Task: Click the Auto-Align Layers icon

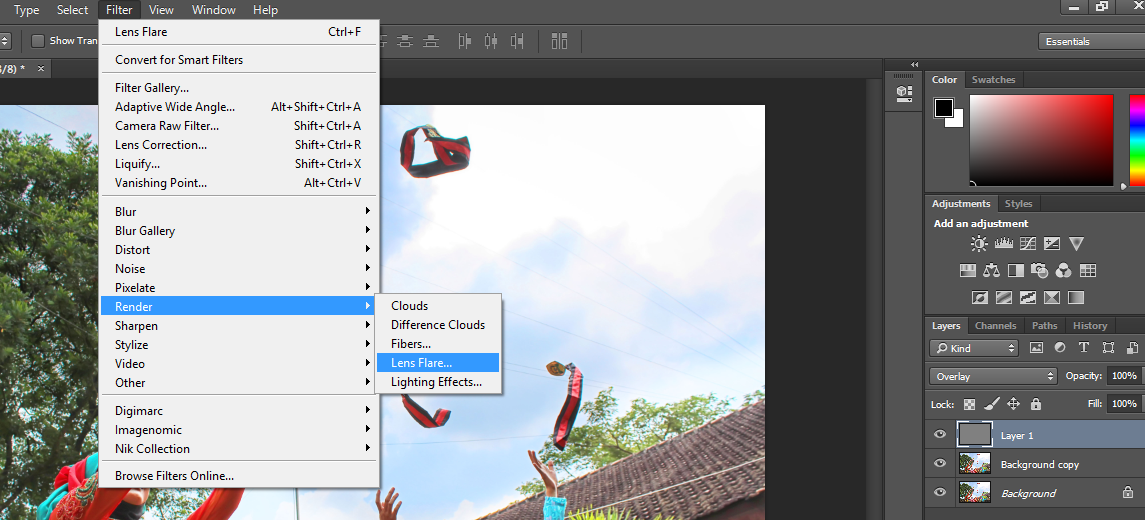Action: pyautogui.click(x=559, y=42)
